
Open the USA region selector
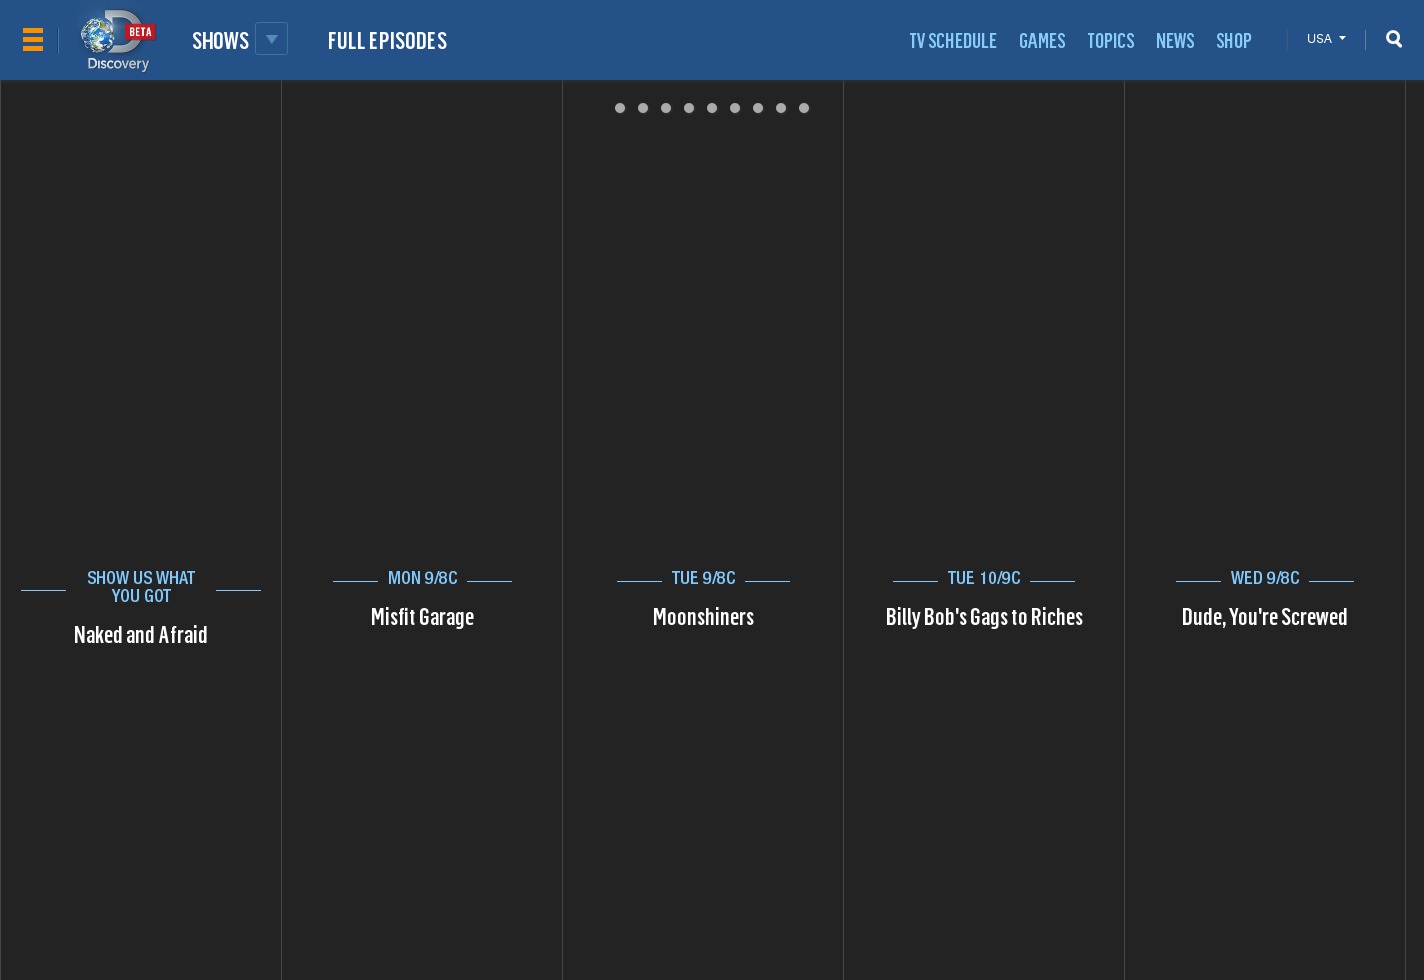(x=1325, y=39)
